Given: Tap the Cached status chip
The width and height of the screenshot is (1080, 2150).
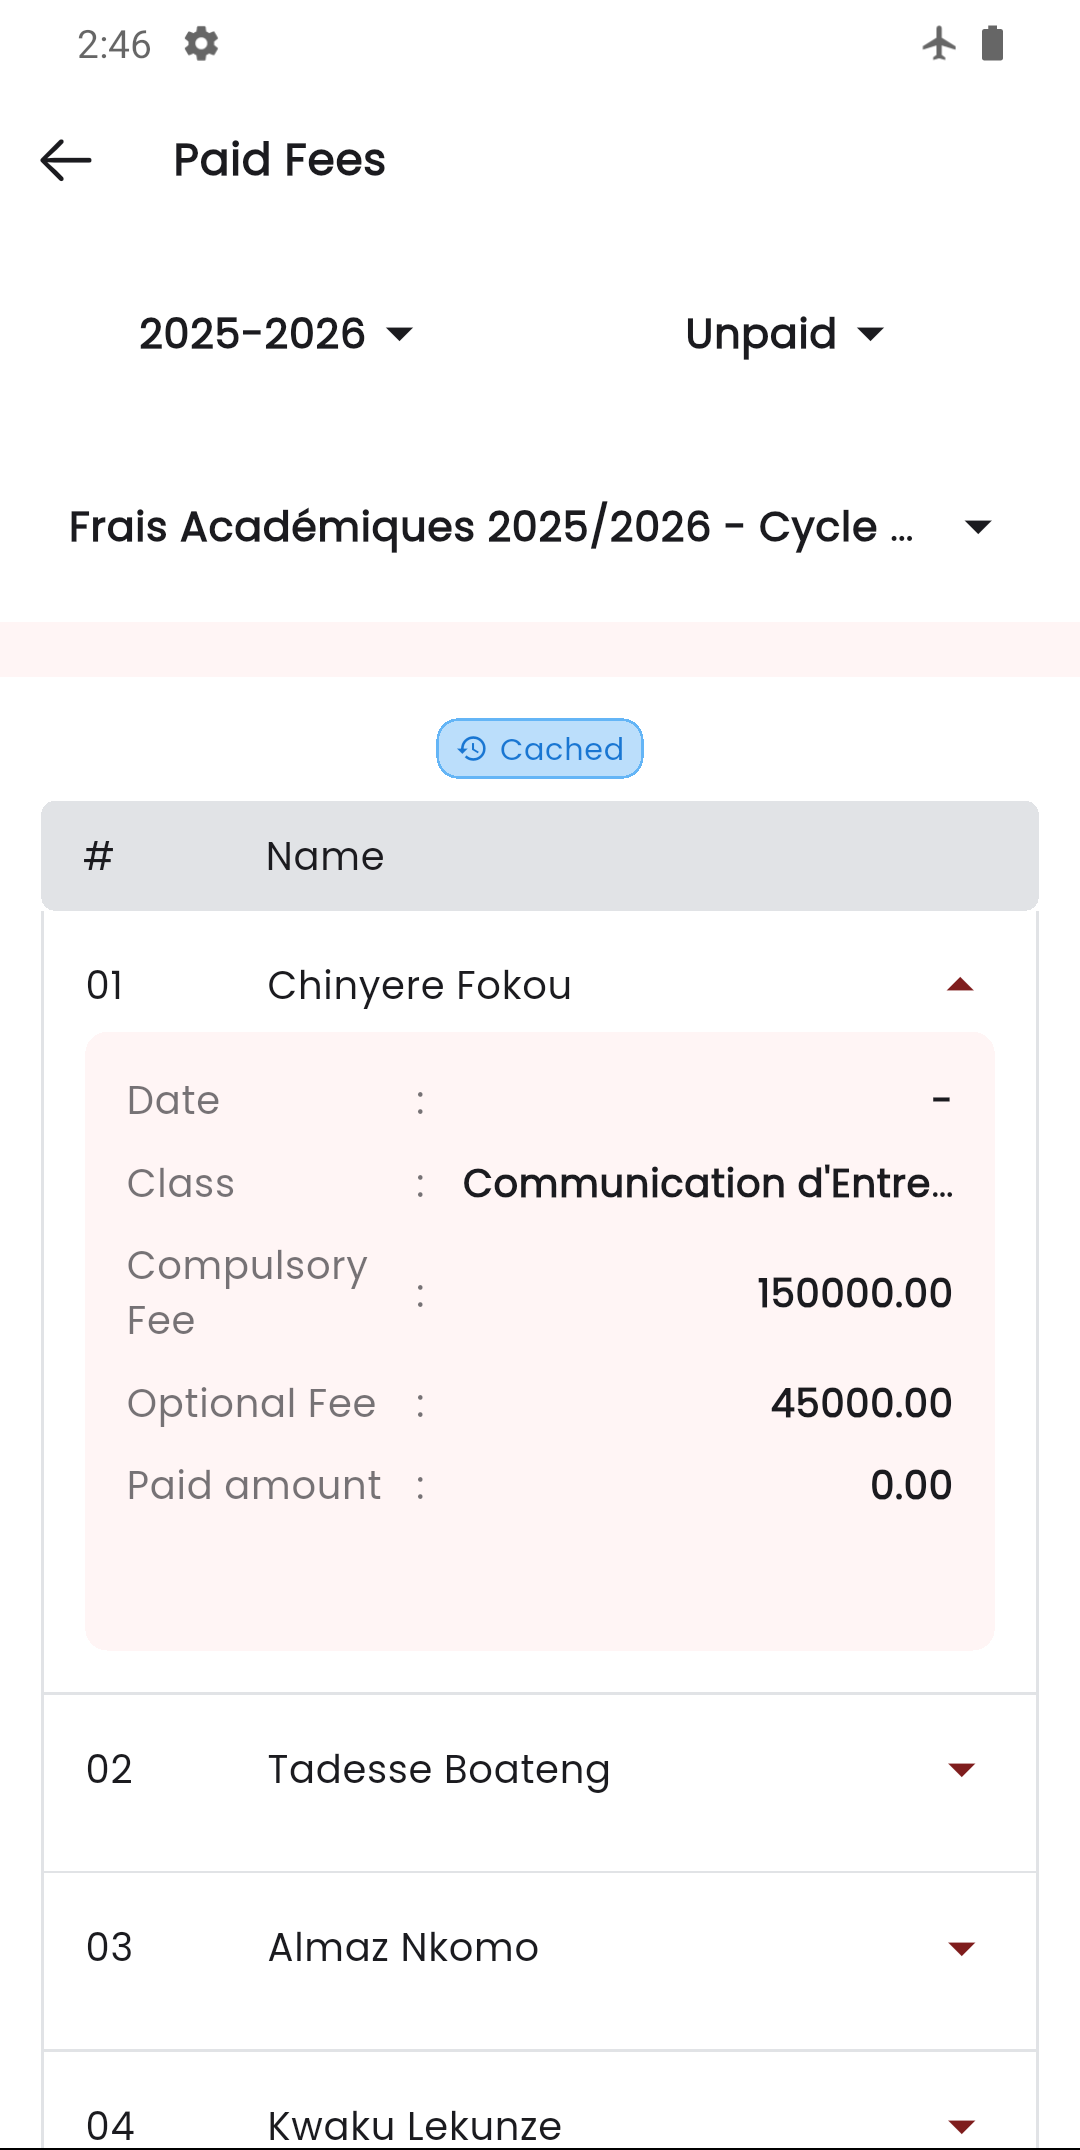Looking at the screenshot, I should [x=540, y=747].
